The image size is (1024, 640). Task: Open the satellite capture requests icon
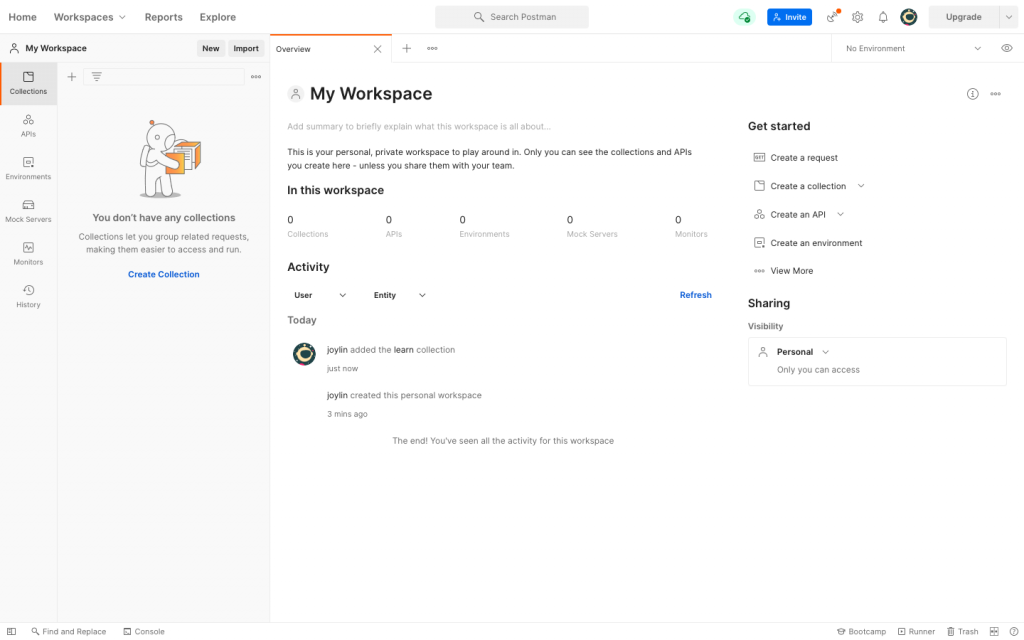[x=833, y=17]
